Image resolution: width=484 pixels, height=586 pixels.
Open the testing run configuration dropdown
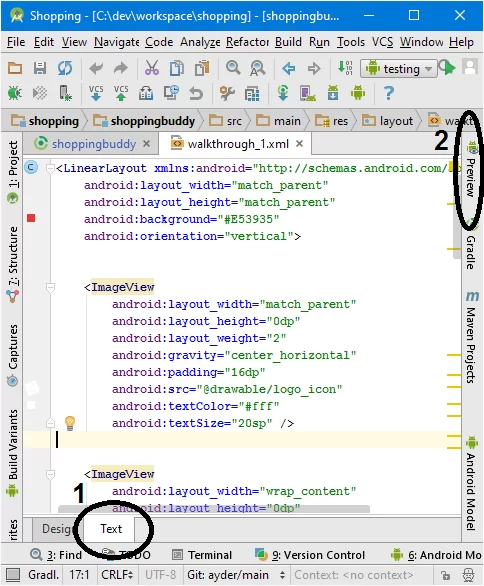pos(398,69)
